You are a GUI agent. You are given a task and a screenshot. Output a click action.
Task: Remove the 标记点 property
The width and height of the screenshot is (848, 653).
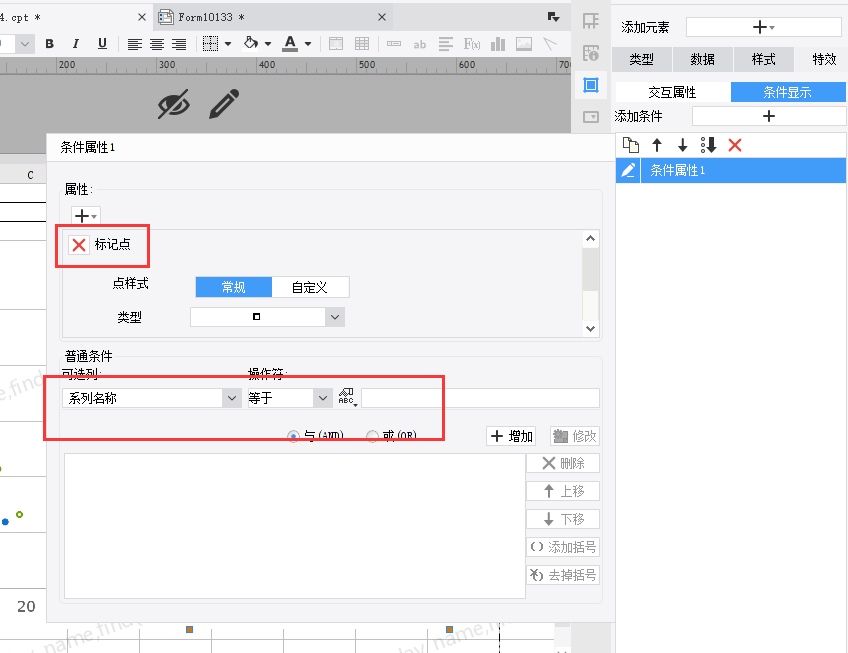(x=79, y=245)
